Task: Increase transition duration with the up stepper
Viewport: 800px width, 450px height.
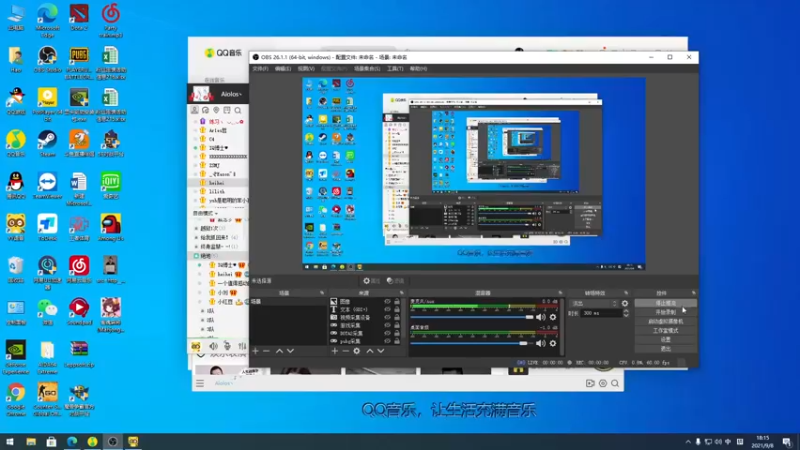Action: [x=626, y=311]
